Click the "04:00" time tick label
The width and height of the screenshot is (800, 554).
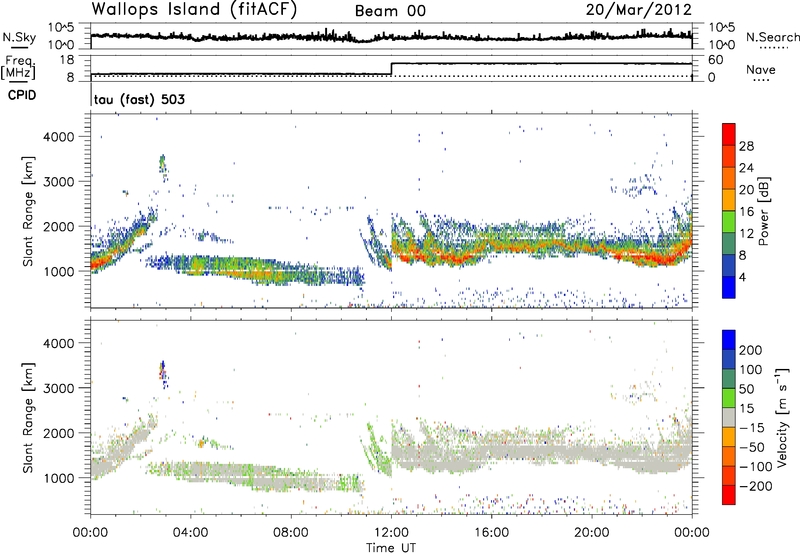[x=191, y=533]
